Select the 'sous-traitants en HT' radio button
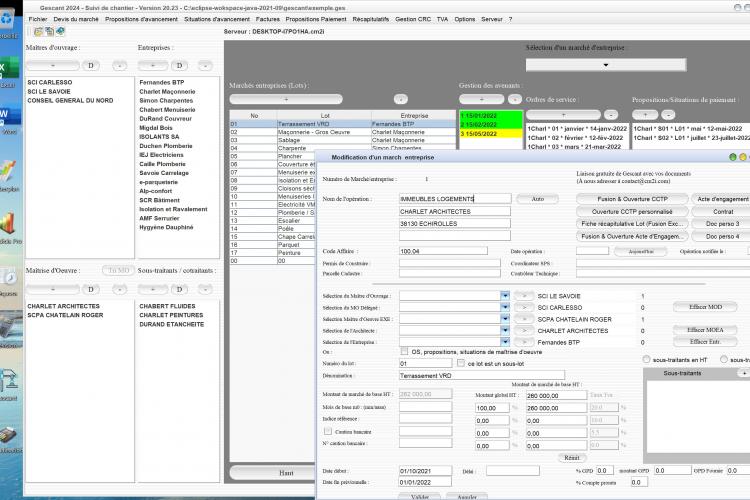This screenshot has height=500, width=750. pos(647,359)
